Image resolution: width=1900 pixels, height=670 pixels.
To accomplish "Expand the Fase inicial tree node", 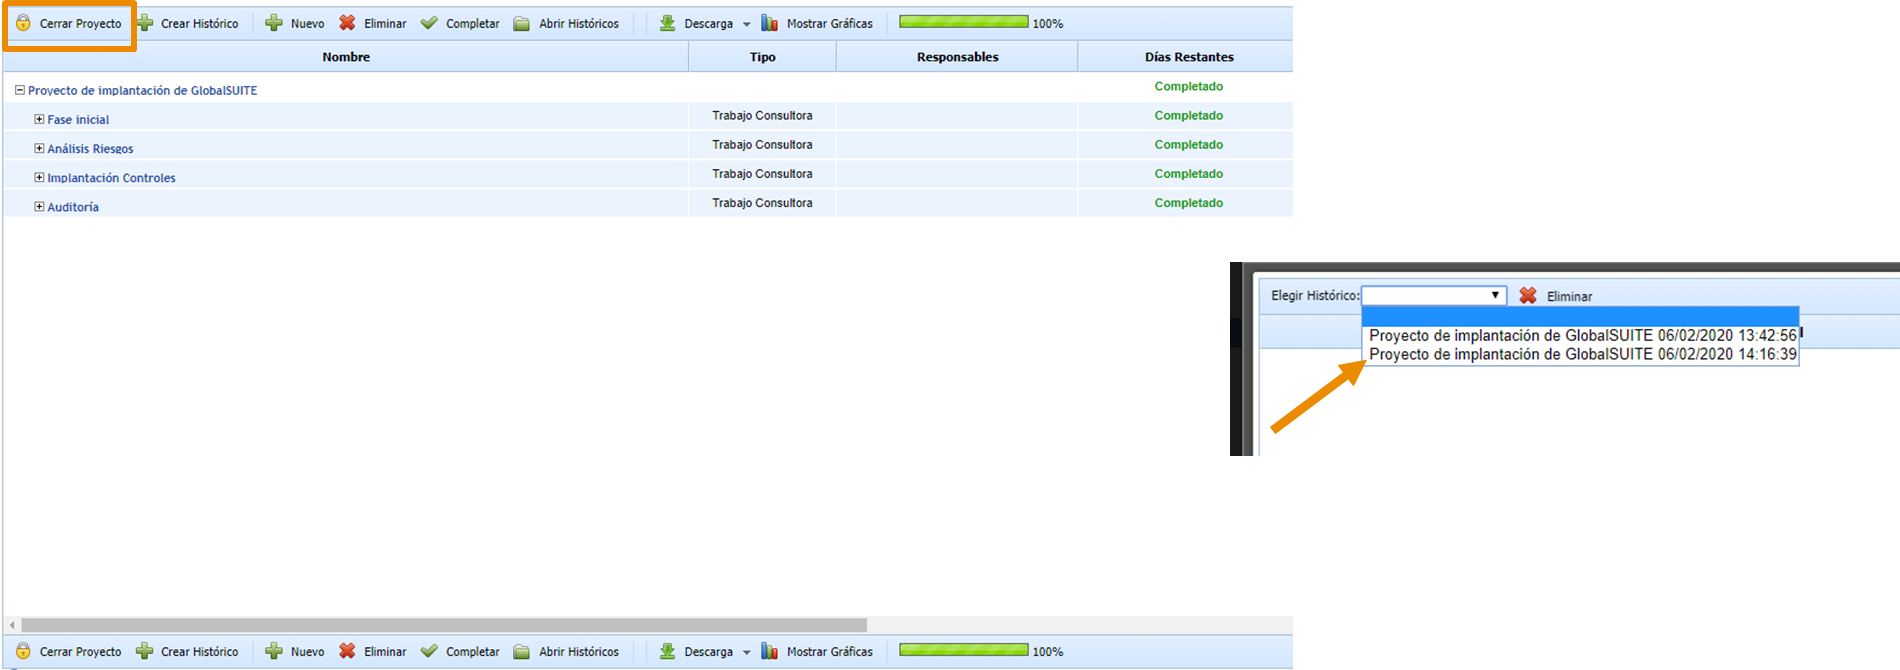I will 39,119.
